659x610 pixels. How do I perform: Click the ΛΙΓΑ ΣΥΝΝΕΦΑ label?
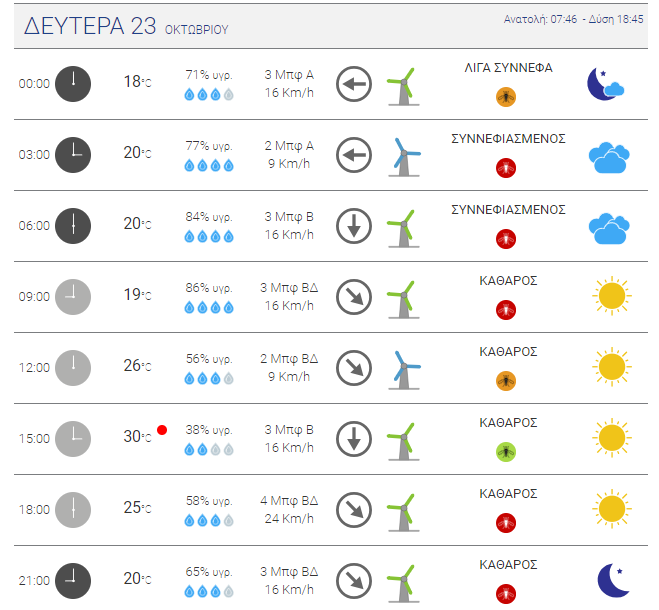508,68
